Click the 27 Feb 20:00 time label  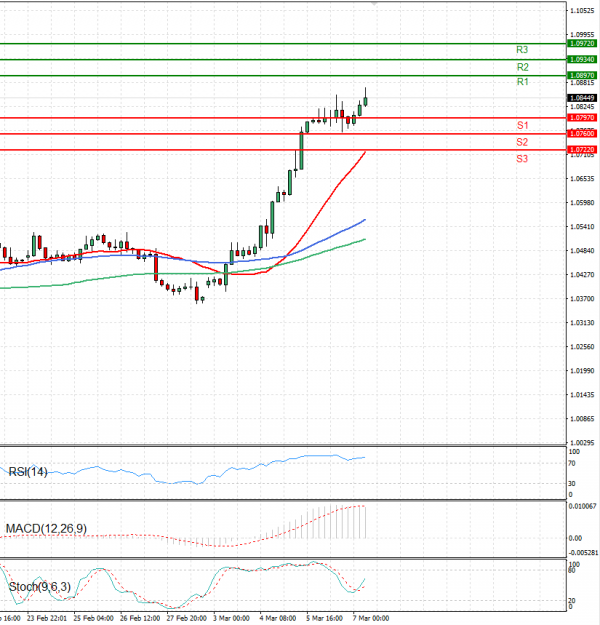[x=187, y=618]
